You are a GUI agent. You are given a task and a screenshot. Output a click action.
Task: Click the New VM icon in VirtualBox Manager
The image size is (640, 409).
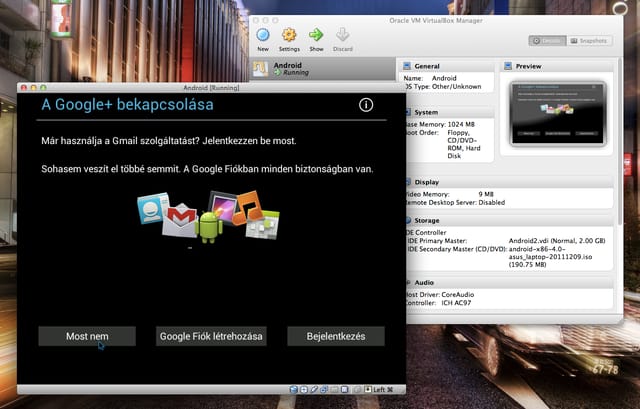click(x=263, y=35)
